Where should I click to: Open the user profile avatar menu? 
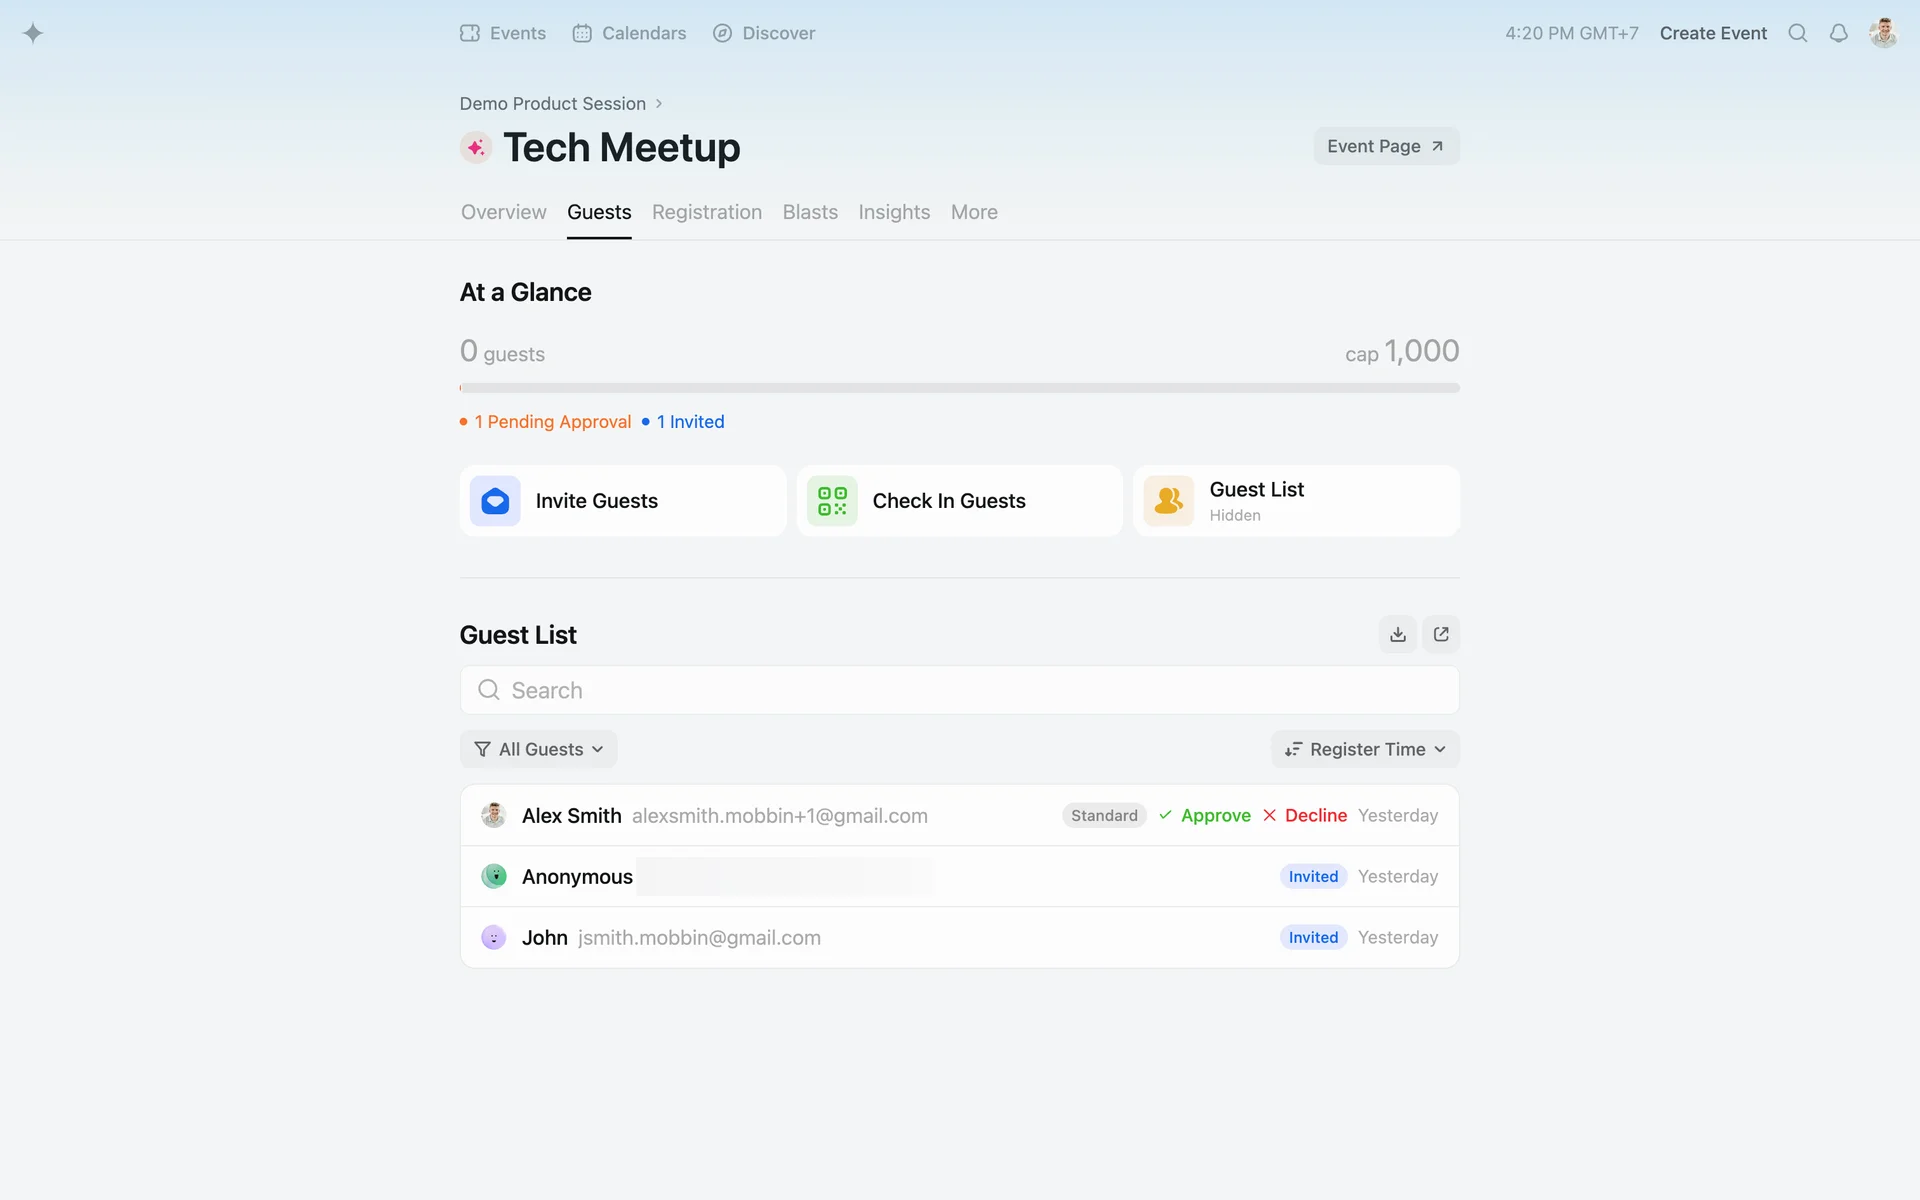click(1883, 33)
